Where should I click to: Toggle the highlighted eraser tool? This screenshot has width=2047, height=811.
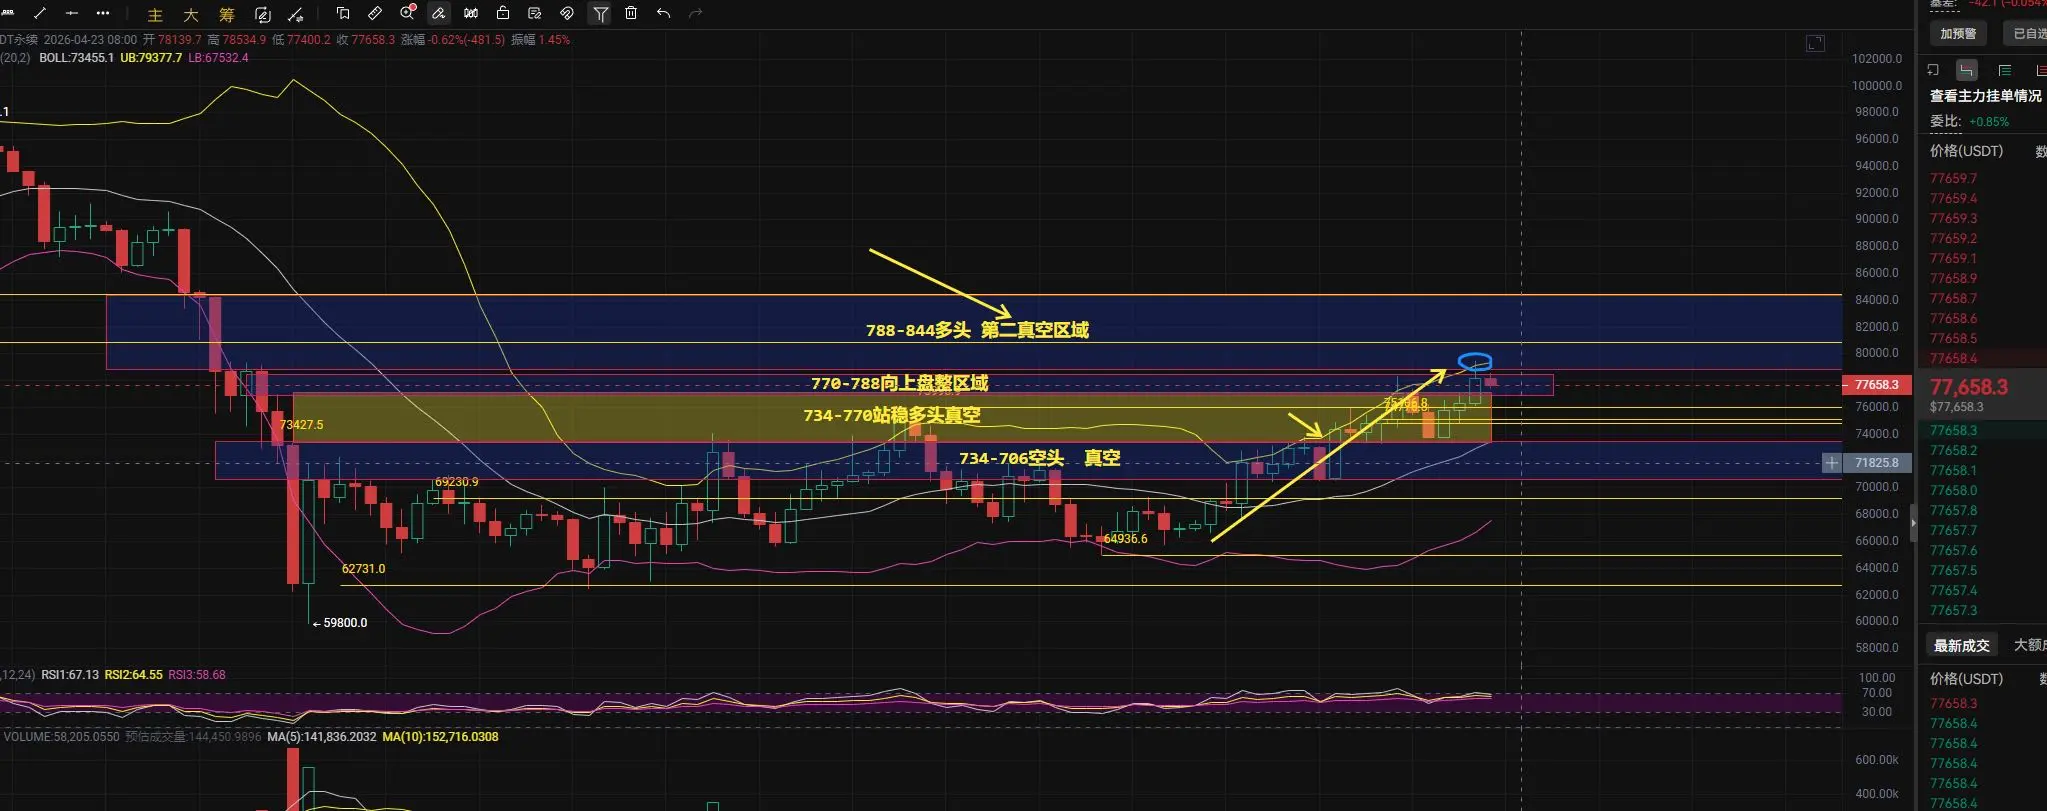[439, 13]
